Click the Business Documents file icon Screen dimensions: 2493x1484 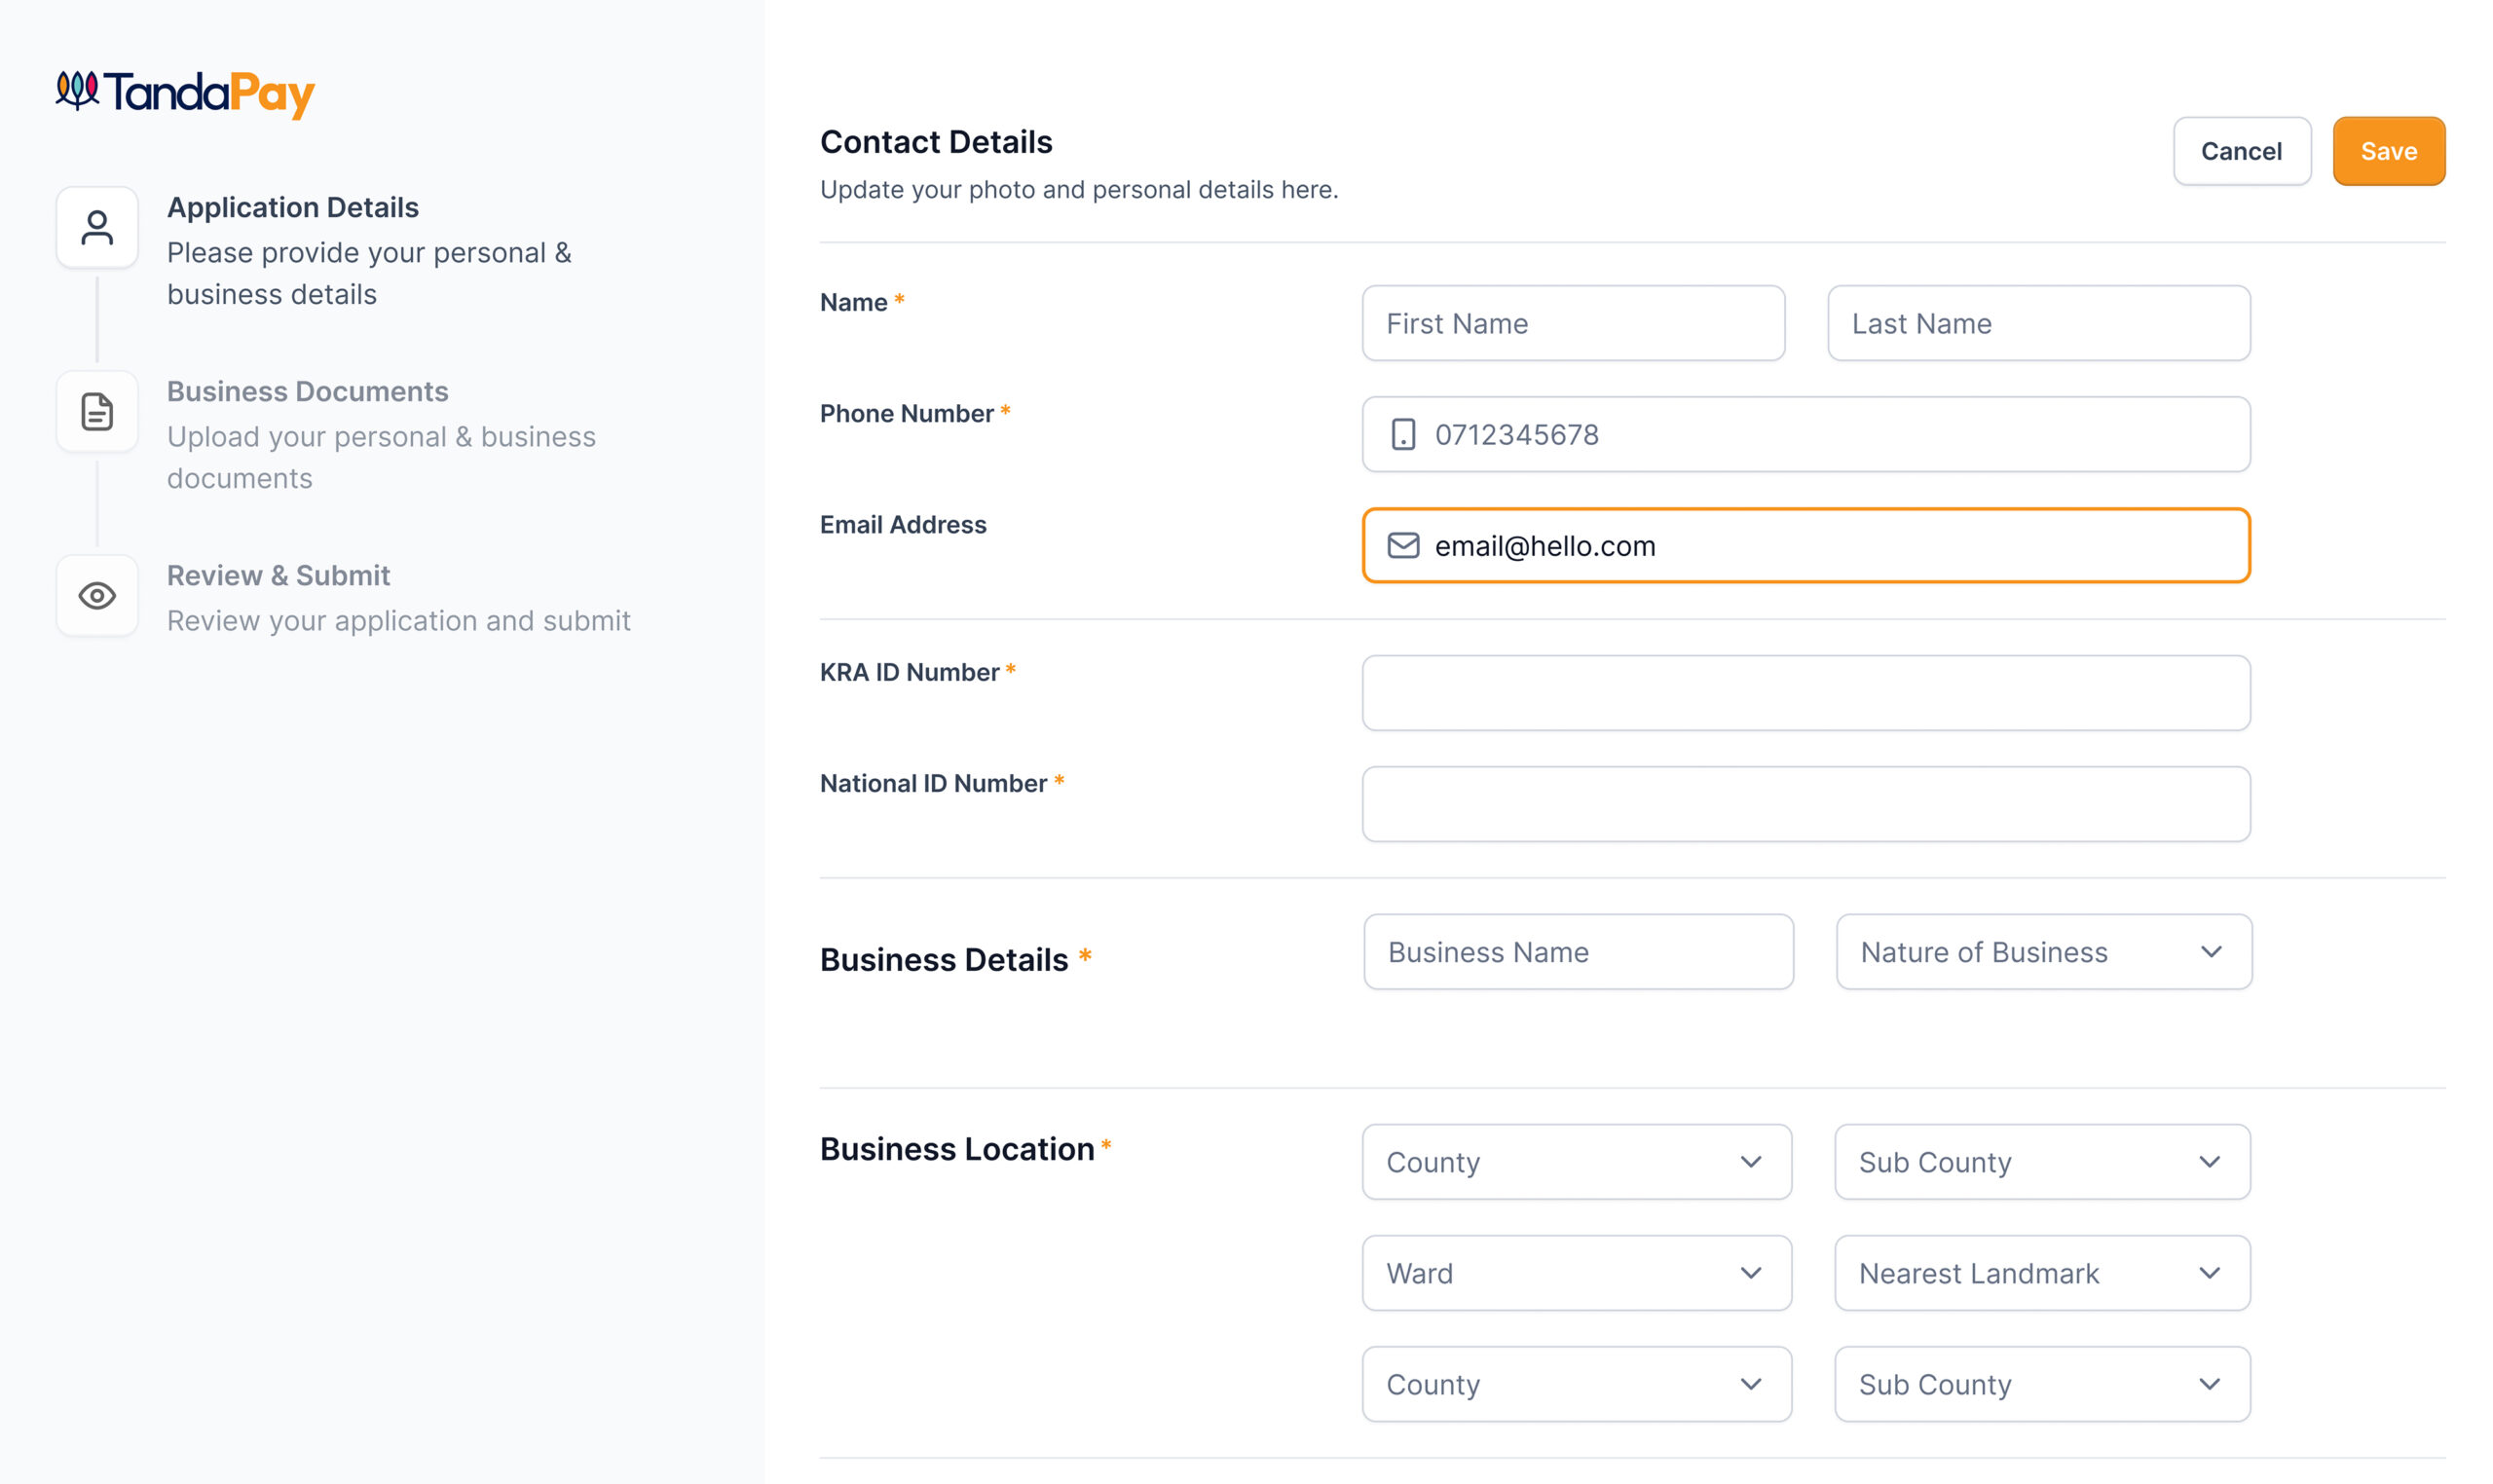pos(97,412)
